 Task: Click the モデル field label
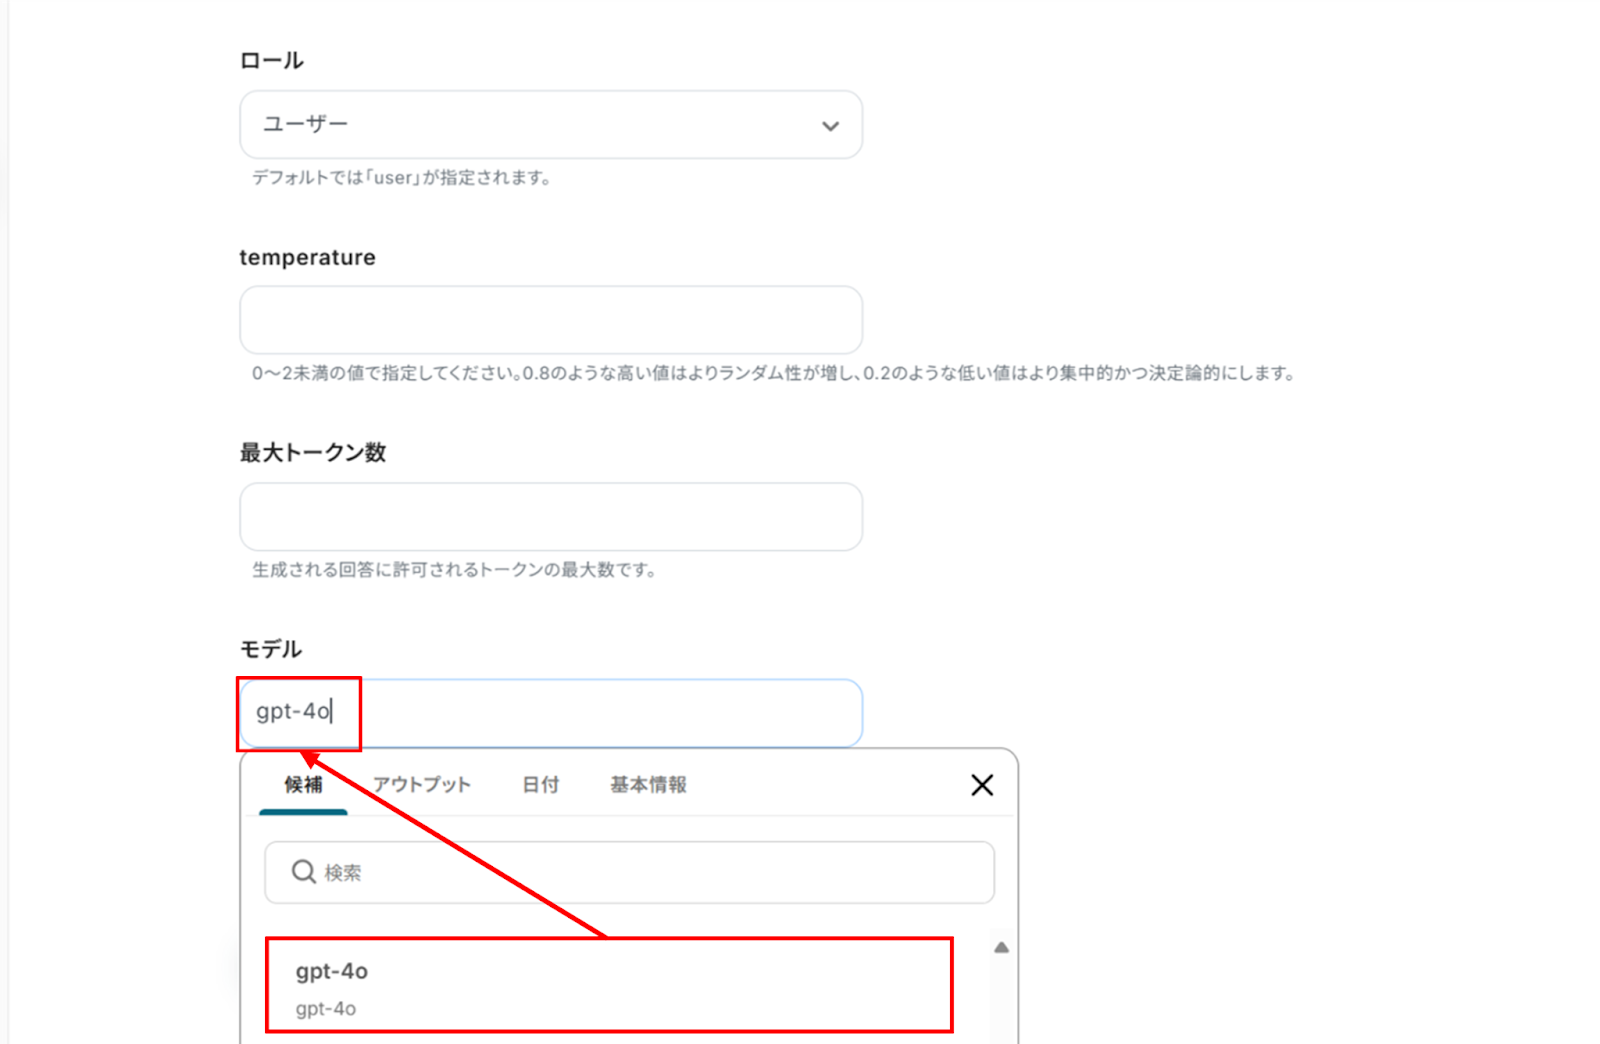(270, 649)
